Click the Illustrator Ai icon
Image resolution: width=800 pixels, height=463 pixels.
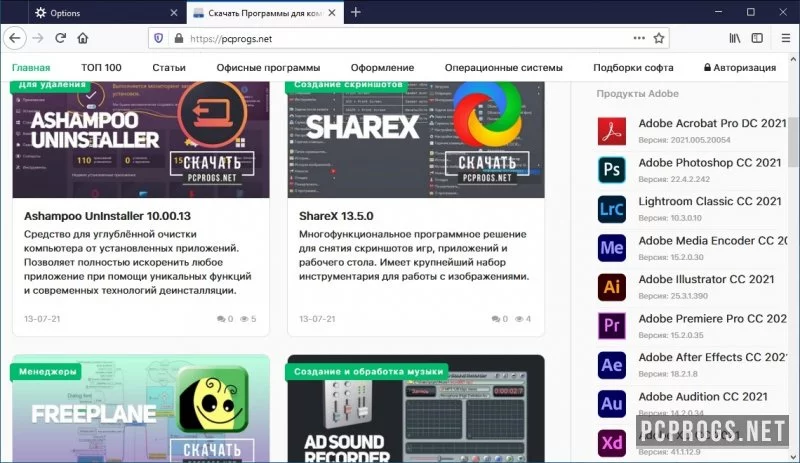612,287
